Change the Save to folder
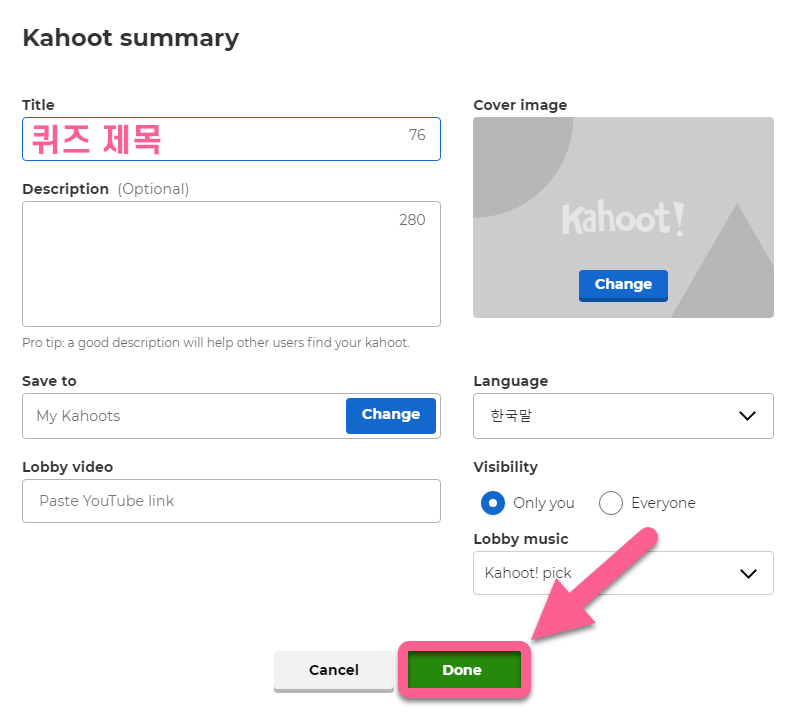 coord(390,415)
